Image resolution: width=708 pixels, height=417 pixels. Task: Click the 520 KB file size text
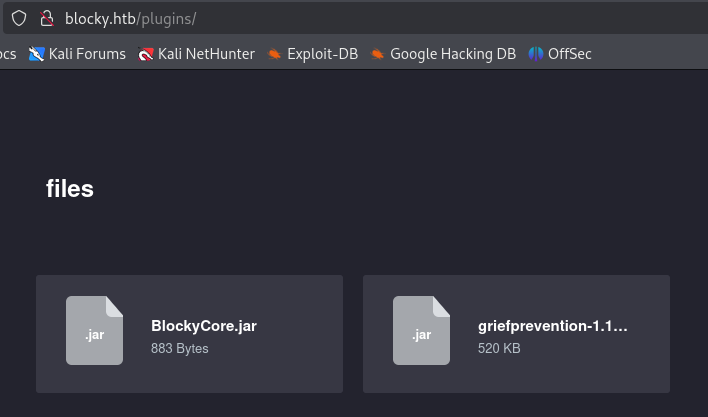(x=499, y=349)
